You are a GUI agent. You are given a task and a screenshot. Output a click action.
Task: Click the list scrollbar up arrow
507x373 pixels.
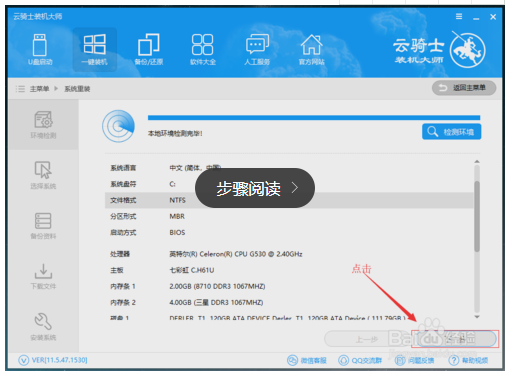click(x=477, y=162)
